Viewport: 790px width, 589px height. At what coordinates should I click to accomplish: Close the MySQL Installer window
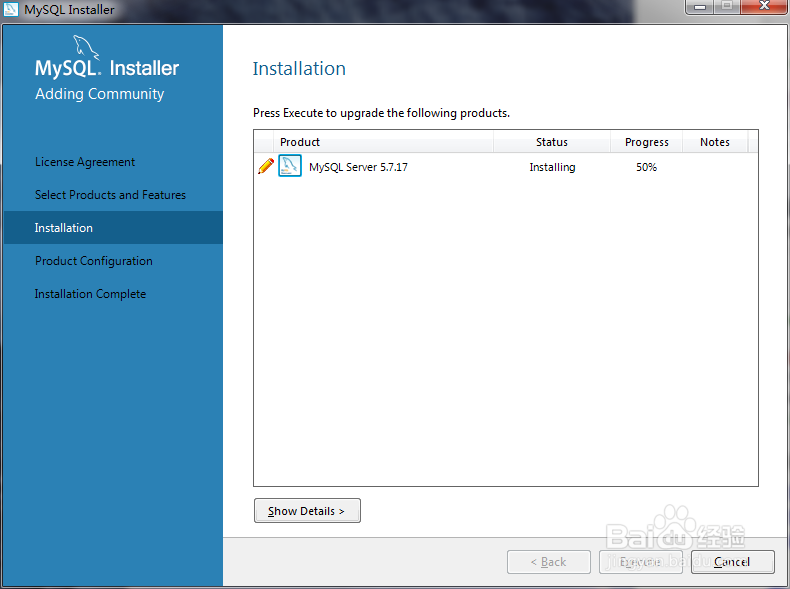point(764,7)
